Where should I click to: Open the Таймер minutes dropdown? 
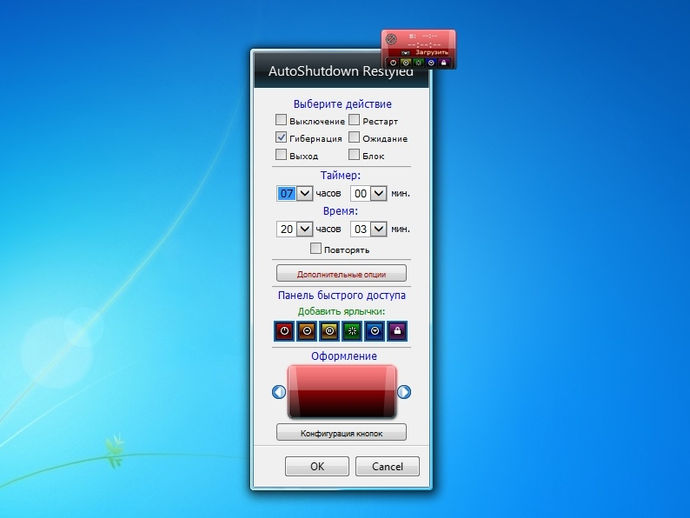[x=378, y=193]
